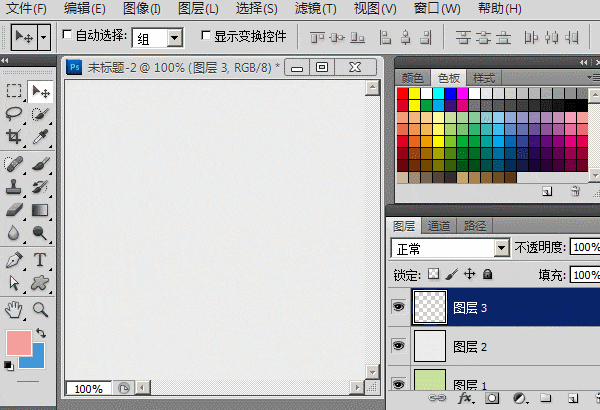Screen dimensions: 600x410
Task: Click the pink foreground color swatch
Action: [x=18, y=344]
